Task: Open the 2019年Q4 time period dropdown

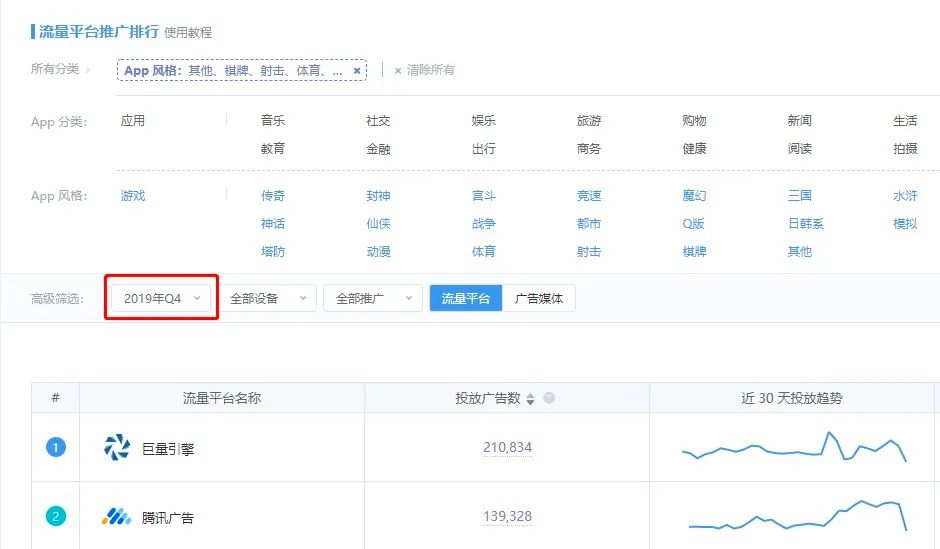Action: (x=161, y=298)
